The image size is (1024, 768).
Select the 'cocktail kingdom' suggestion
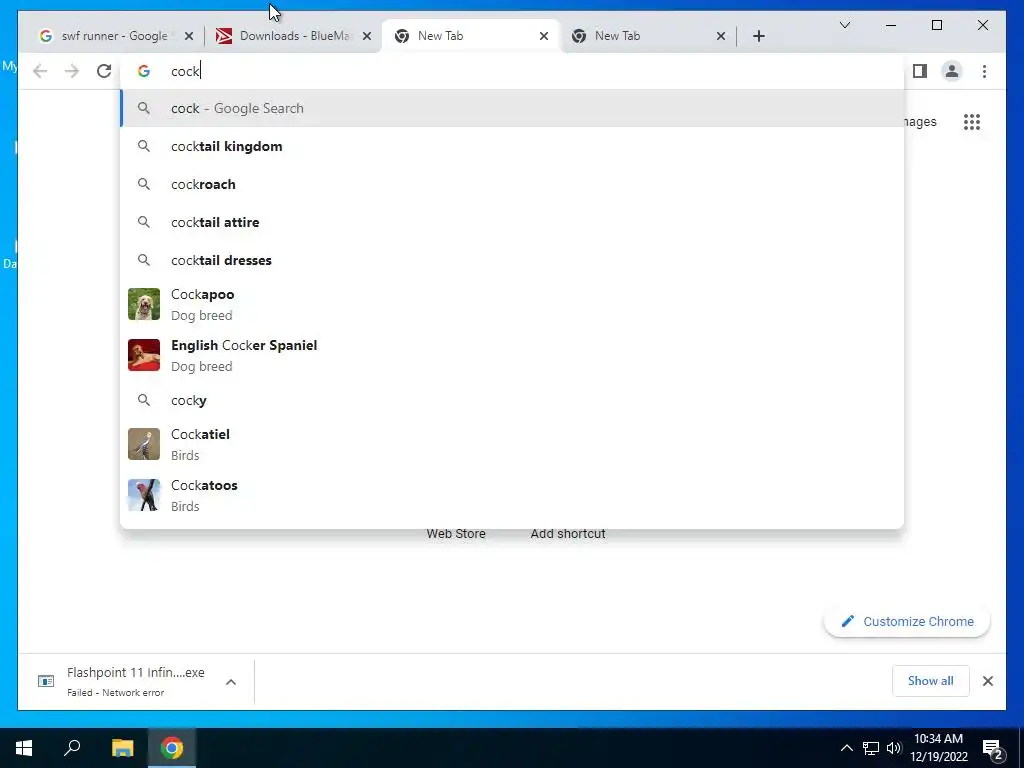point(512,146)
